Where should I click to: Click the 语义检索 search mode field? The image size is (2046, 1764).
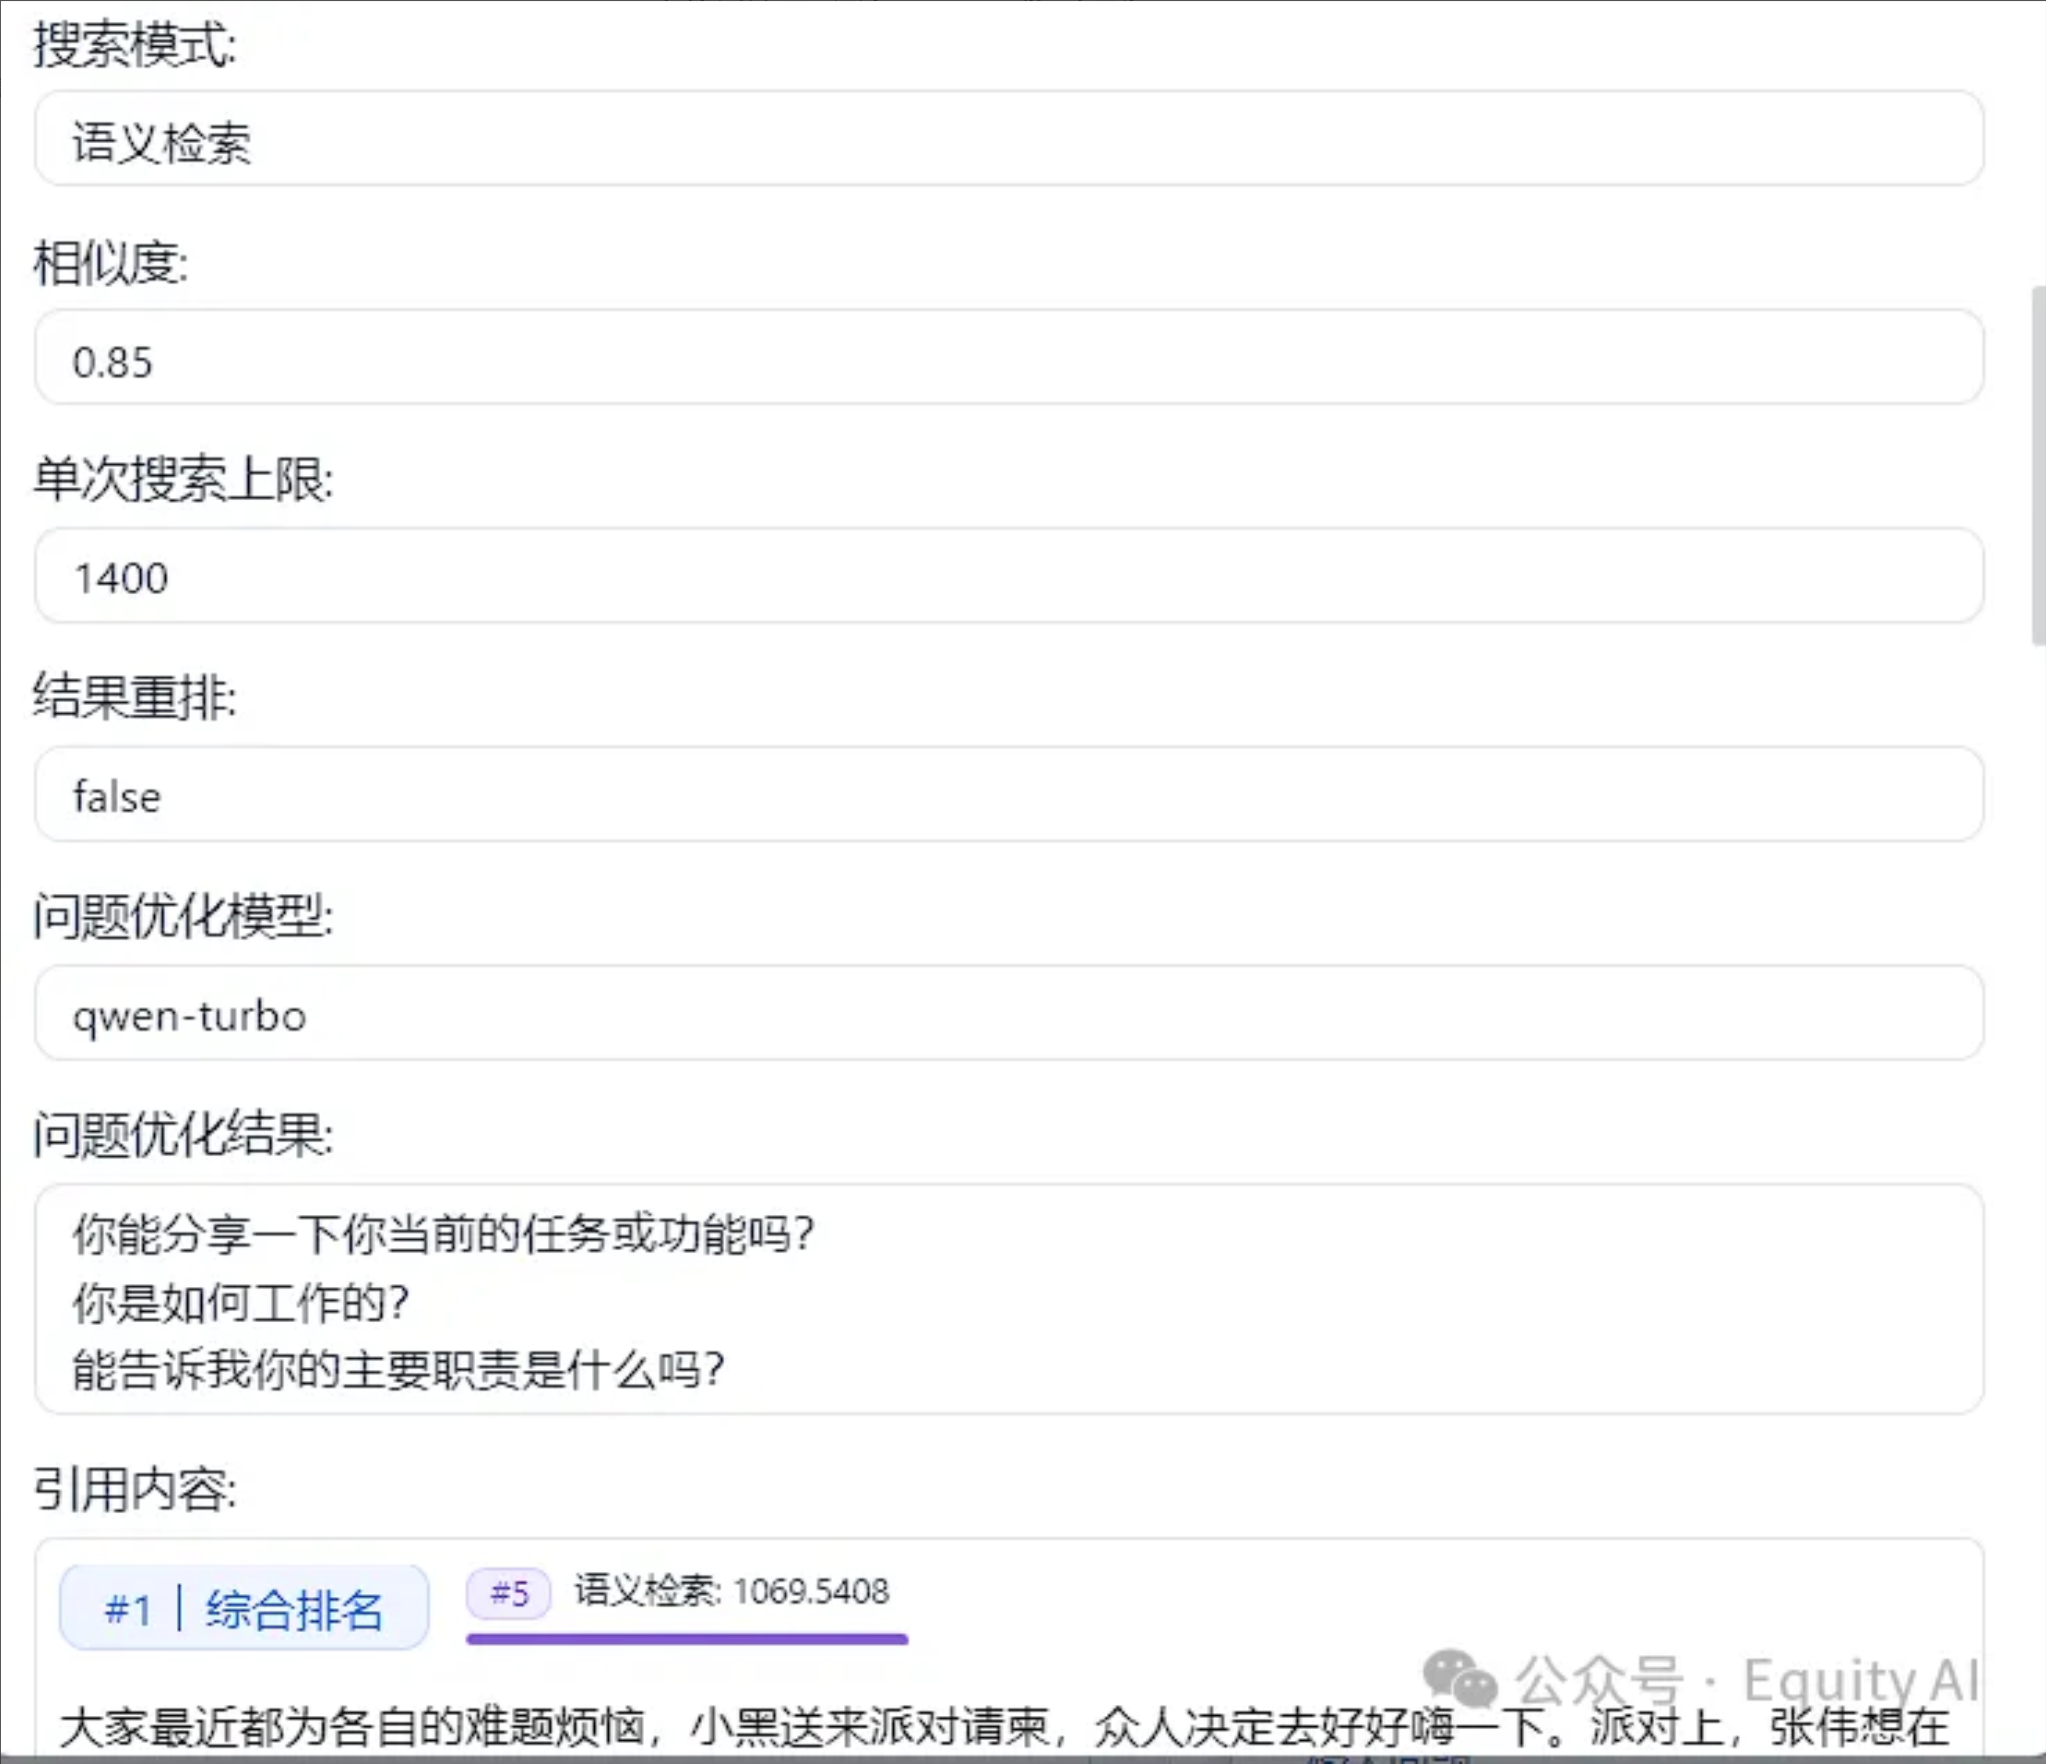1009,139
